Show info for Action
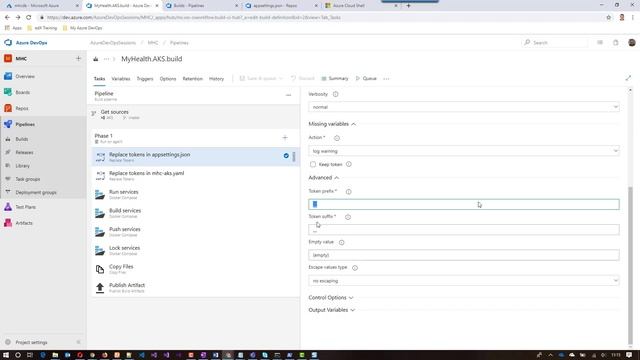This screenshot has width=640, height=360. pos(337,138)
